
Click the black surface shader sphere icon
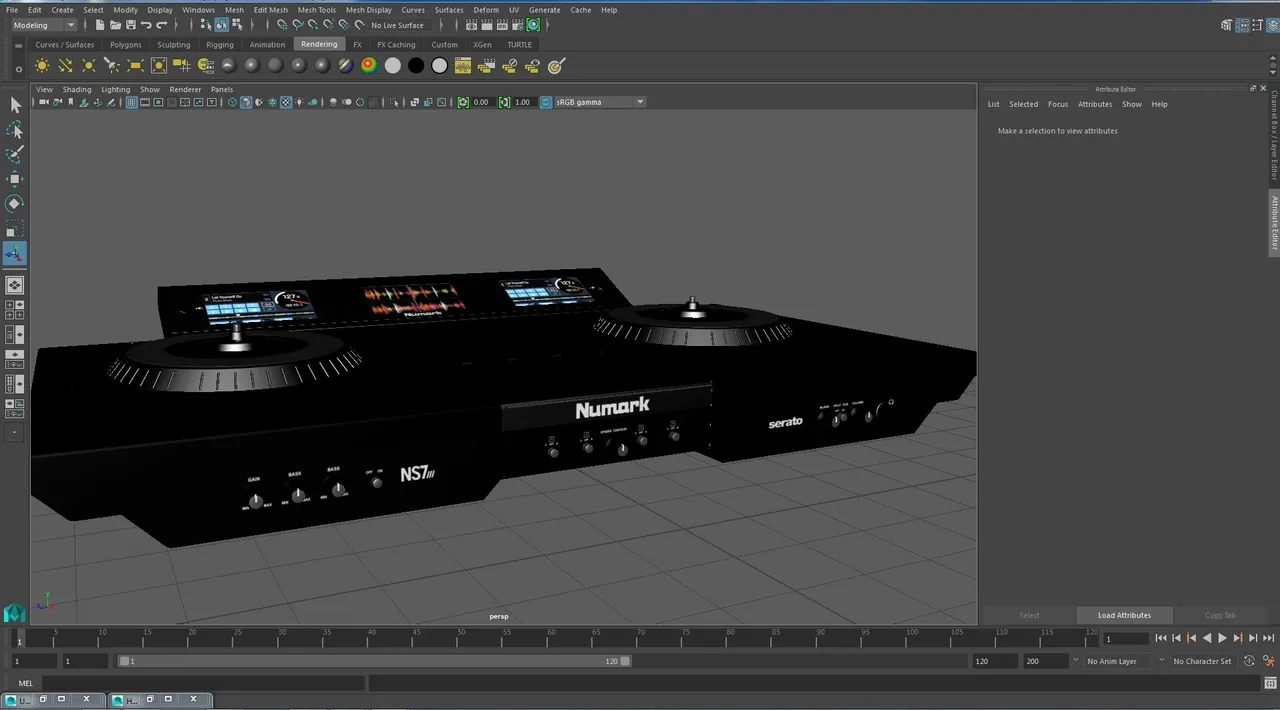pos(416,65)
